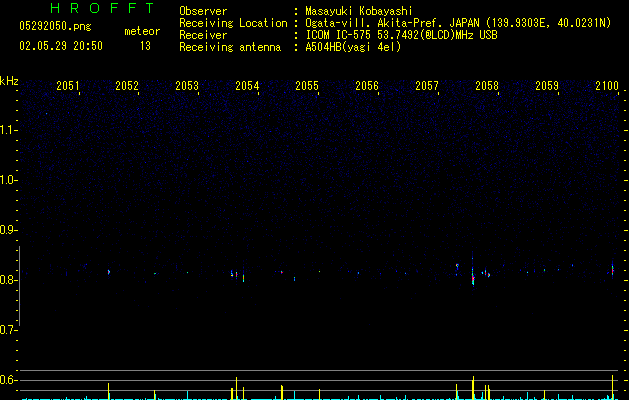The height and width of the screenshot is (400, 629).
Task: Click the meteor count 13
Action: point(145,46)
